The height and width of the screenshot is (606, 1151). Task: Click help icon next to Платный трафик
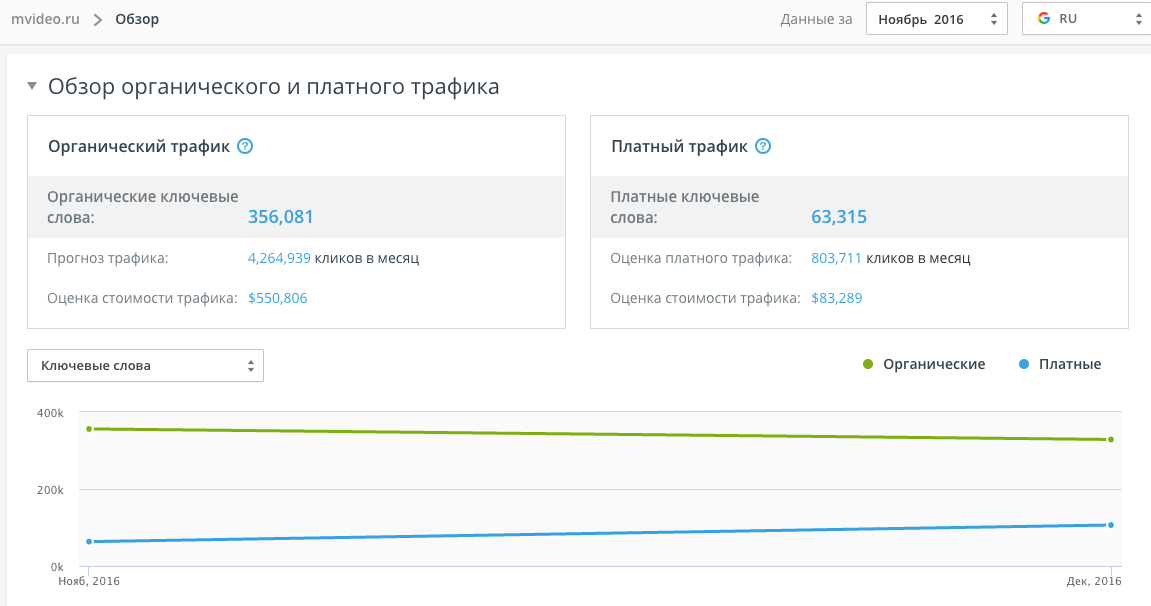763,147
